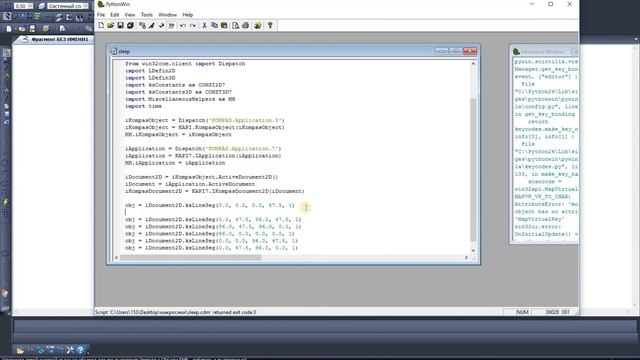Click the folder icon in KOMPAS bottom toolbar
This screenshot has width=640, height=360.
pos(20,350)
